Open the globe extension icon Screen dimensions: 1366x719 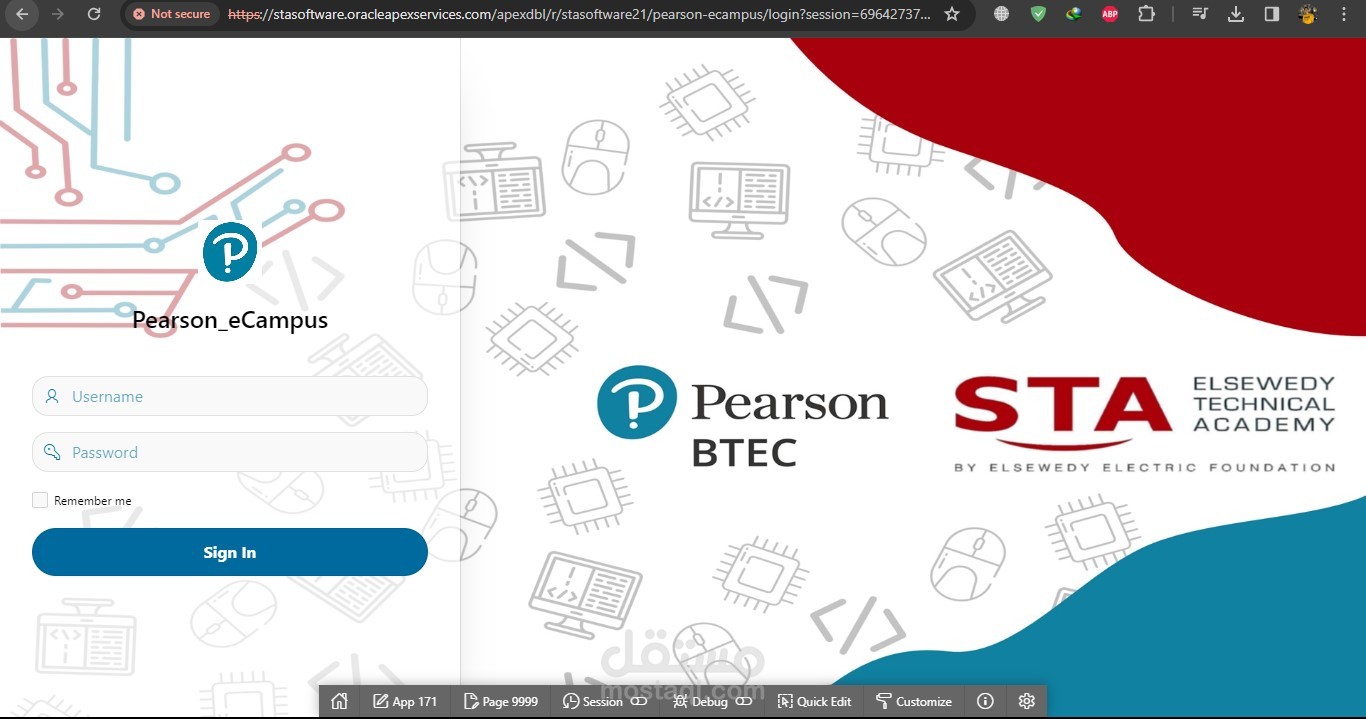(1002, 14)
